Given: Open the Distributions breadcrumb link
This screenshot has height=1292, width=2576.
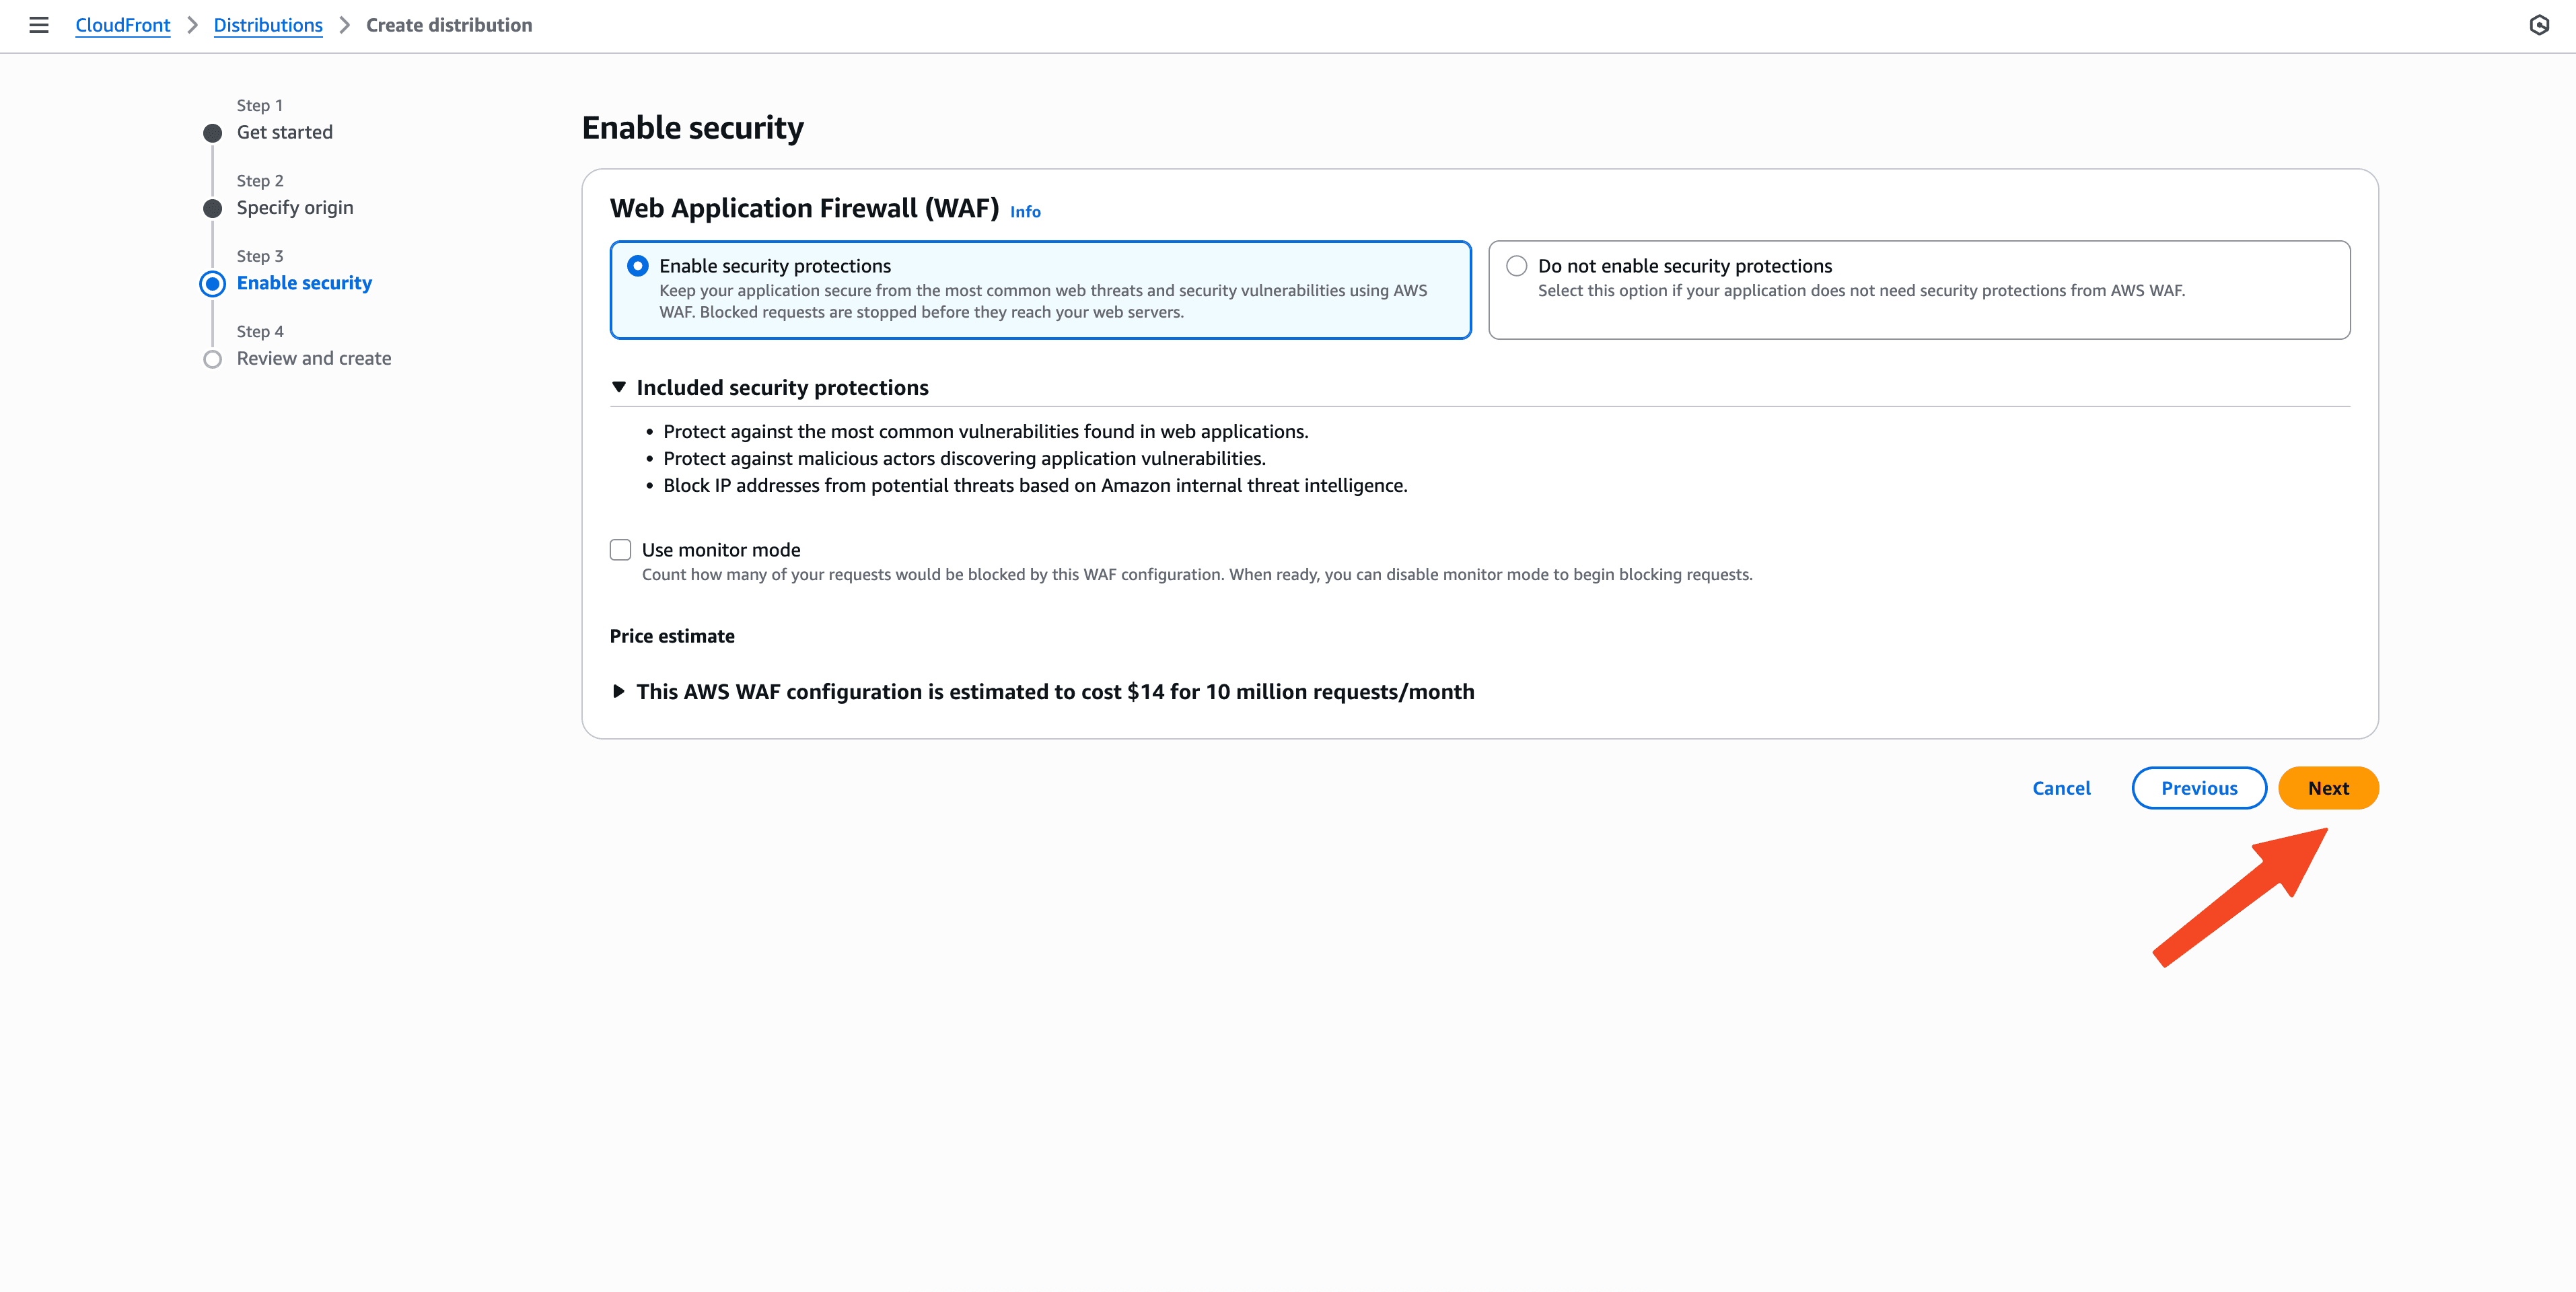Looking at the screenshot, I should [268, 25].
